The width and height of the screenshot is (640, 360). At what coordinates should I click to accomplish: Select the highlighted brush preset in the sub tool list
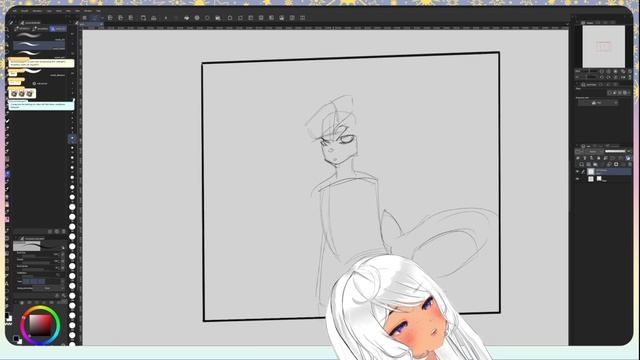(x=39, y=45)
